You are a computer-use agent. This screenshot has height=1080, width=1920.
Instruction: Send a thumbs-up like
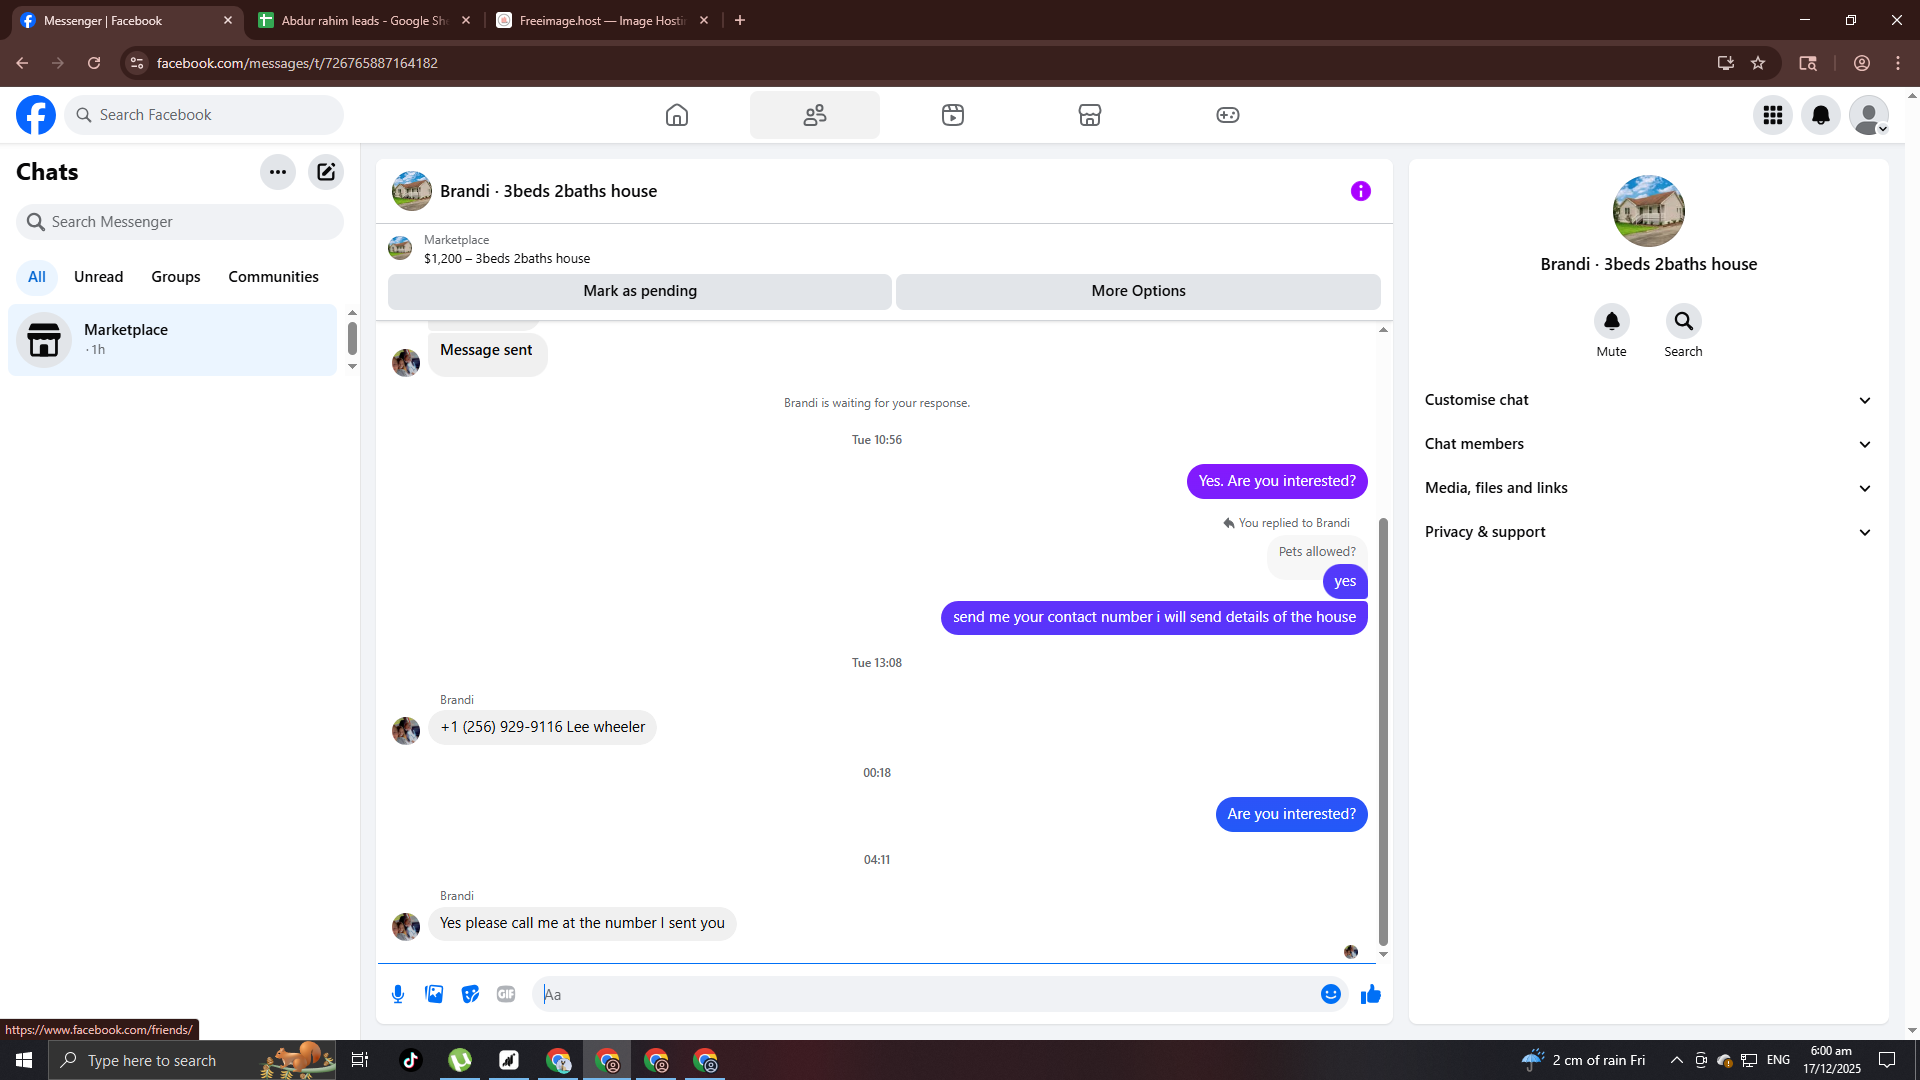tap(1370, 994)
